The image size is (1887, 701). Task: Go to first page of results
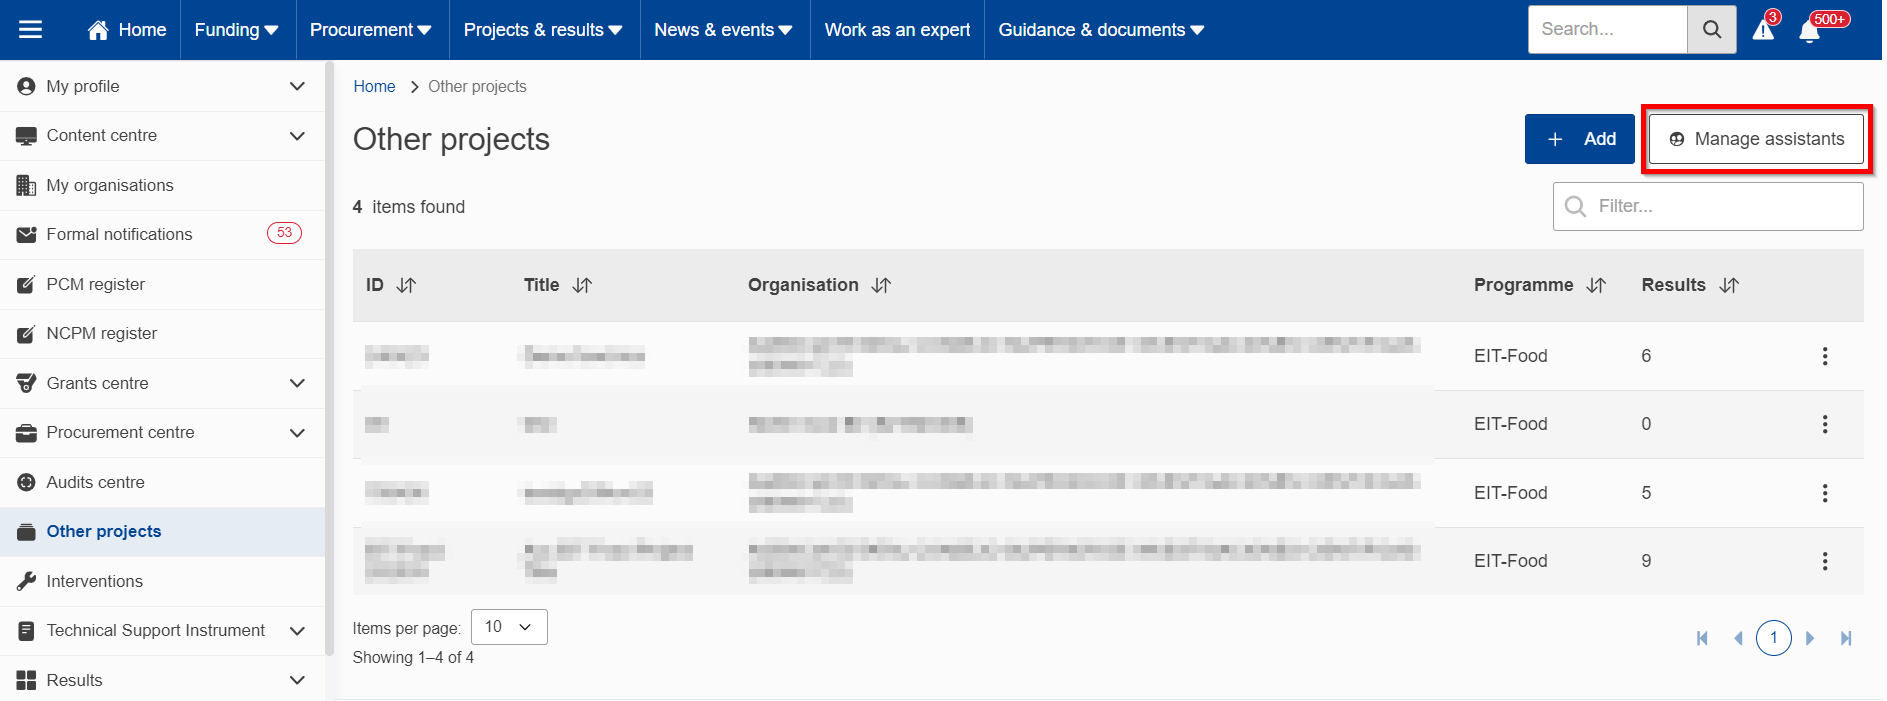[1702, 638]
